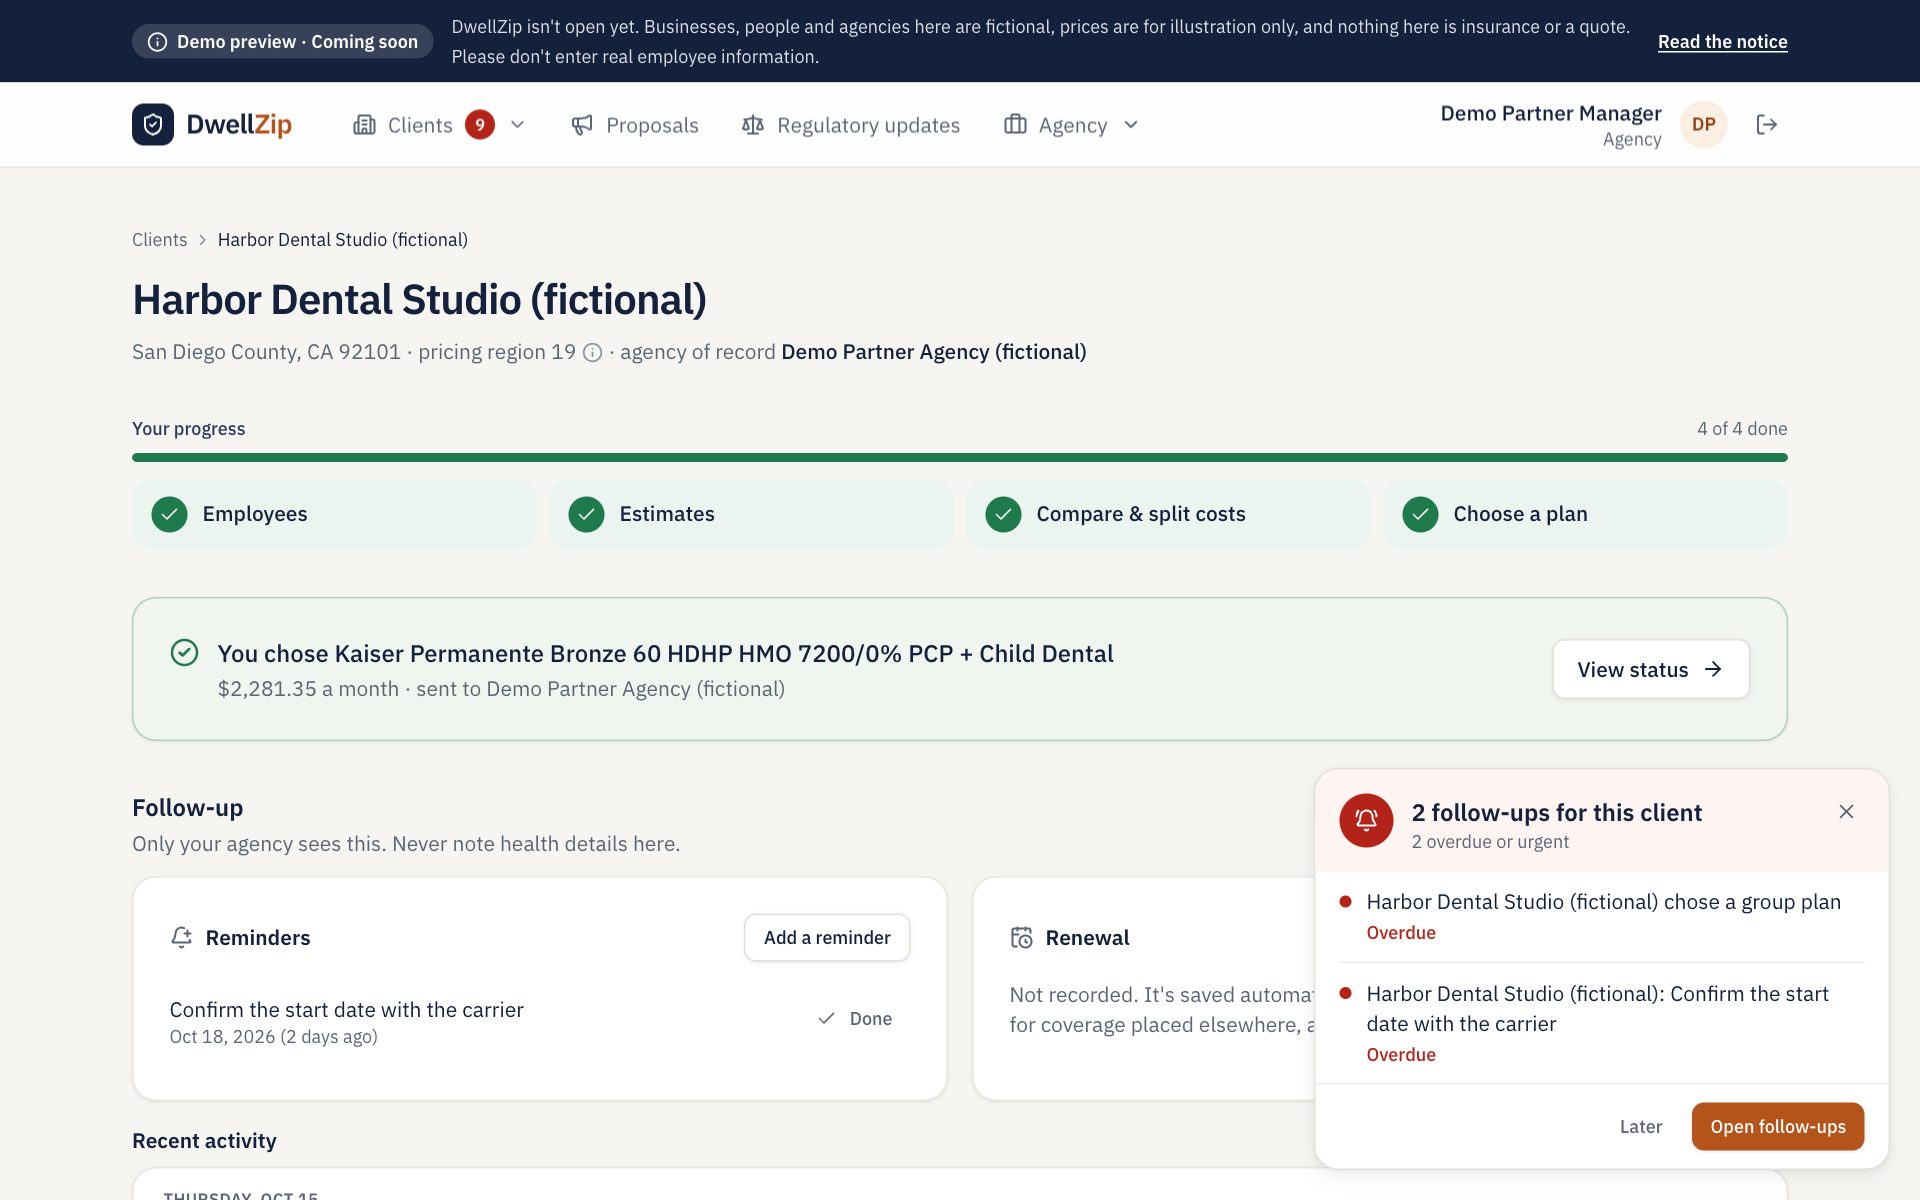Click the View status button
The image size is (1920, 1200).
click(x=1651, y=669)
